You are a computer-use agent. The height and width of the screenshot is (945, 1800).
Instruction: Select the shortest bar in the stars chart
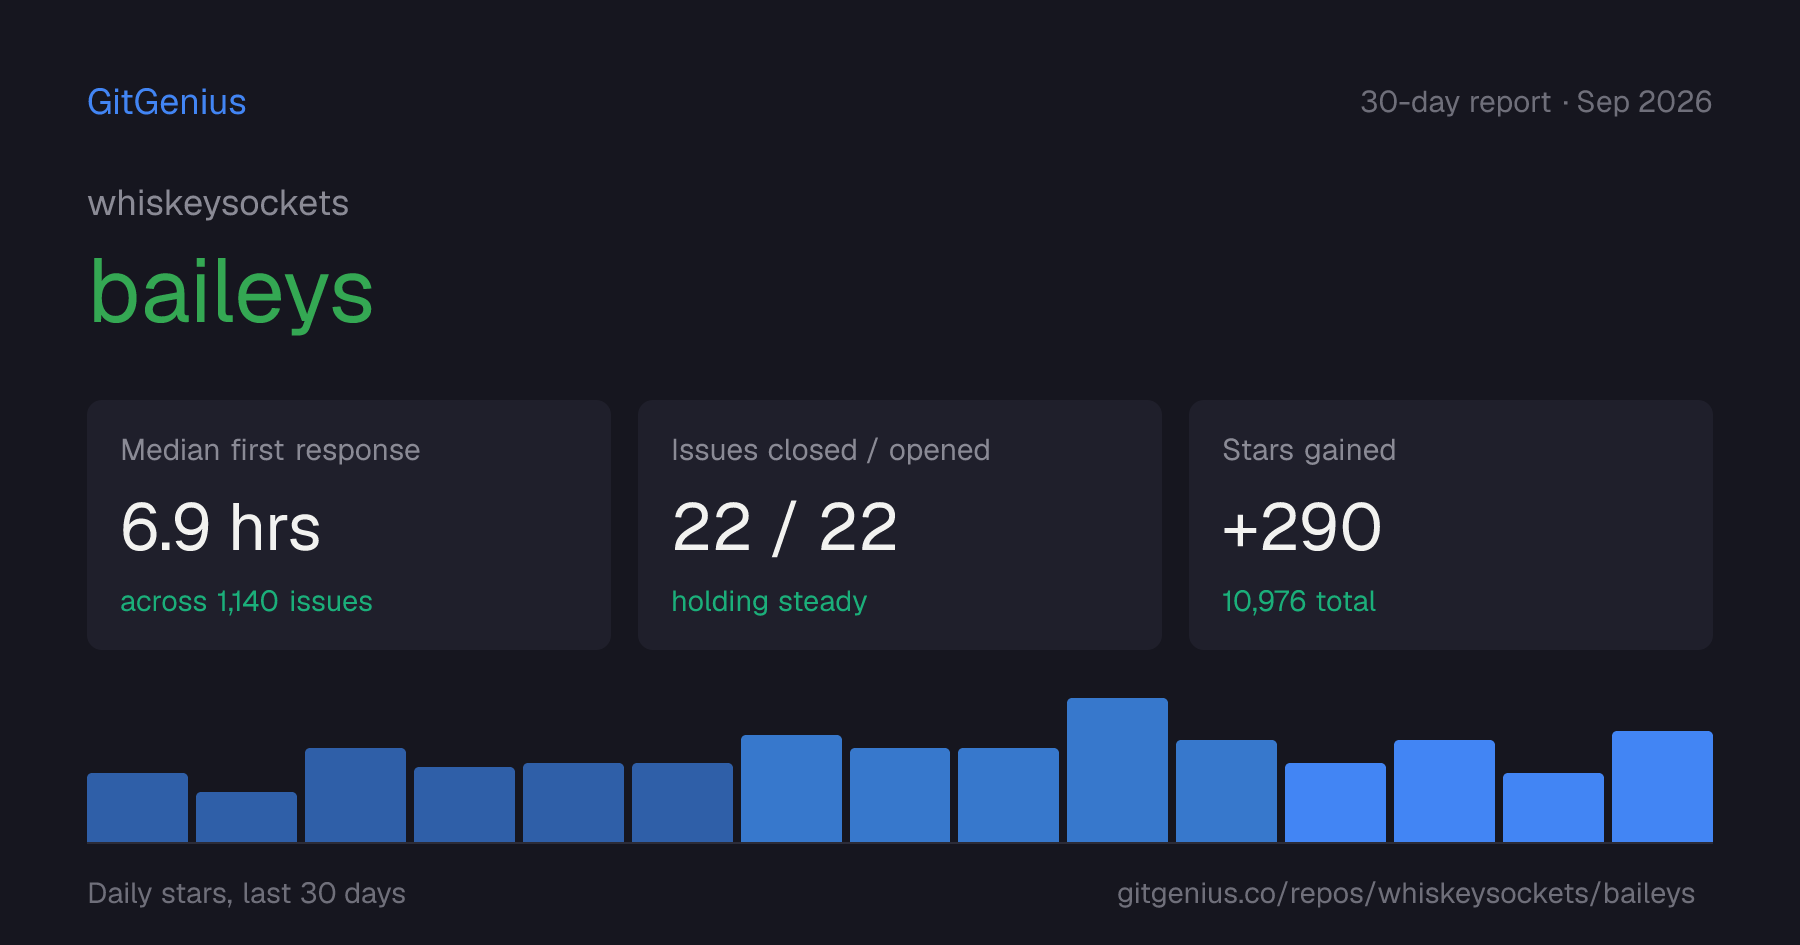click(x=246, y=817)
